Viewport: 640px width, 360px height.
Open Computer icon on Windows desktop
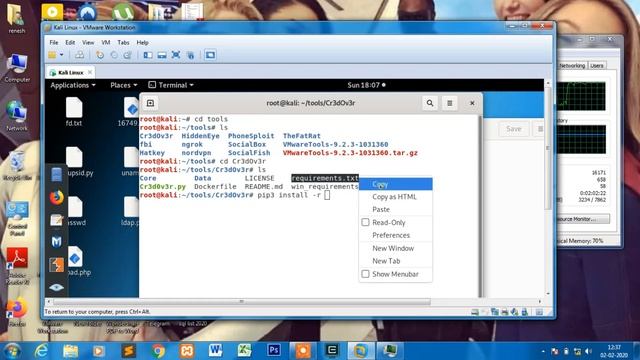pos(17,68)
